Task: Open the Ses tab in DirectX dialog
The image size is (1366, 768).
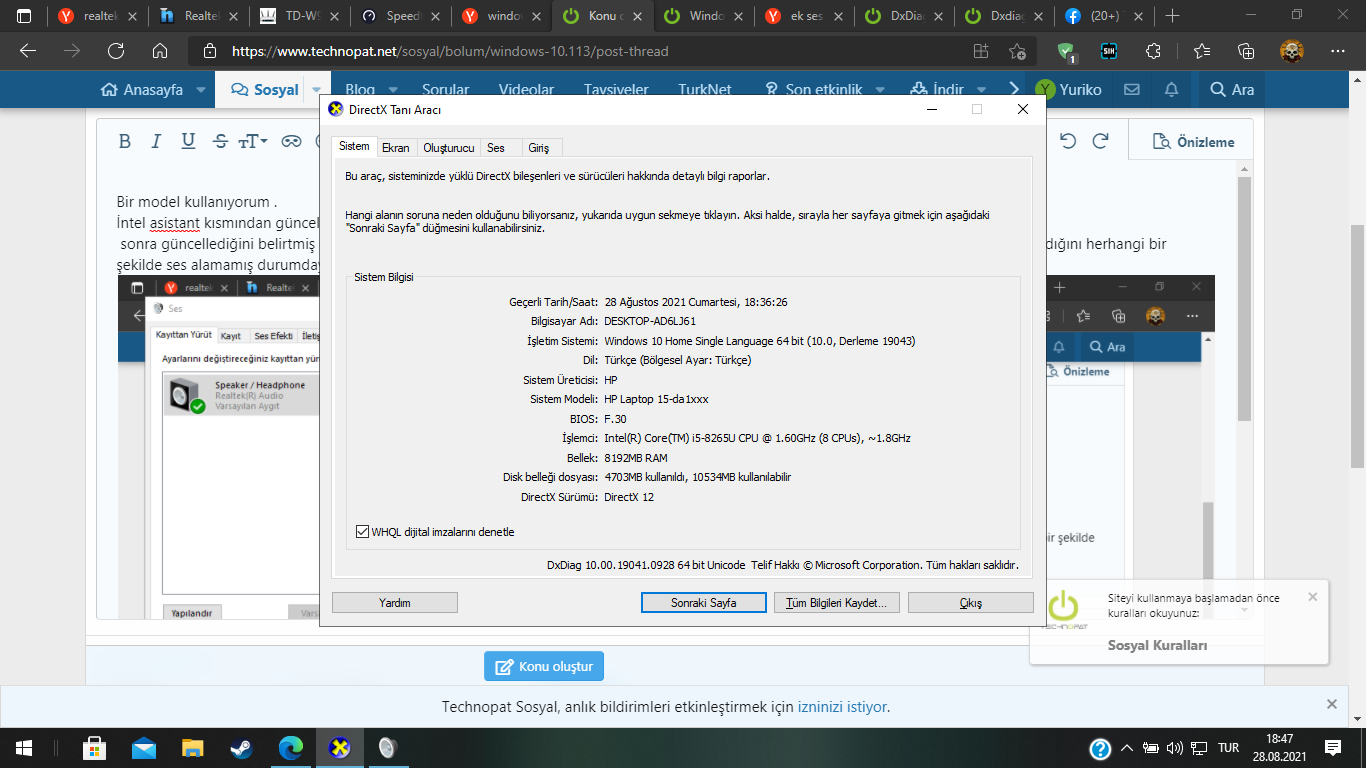Action: click(x=496, y=148)
